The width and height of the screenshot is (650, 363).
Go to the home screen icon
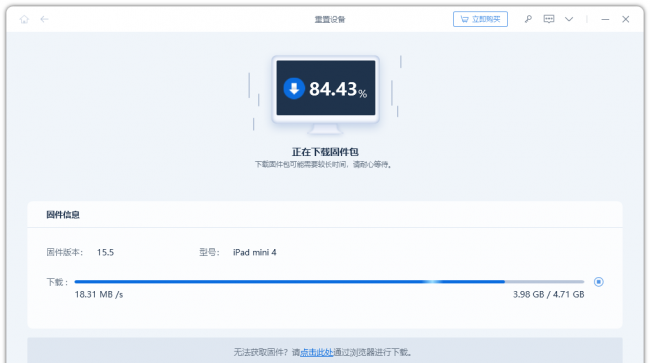[24, 19]
